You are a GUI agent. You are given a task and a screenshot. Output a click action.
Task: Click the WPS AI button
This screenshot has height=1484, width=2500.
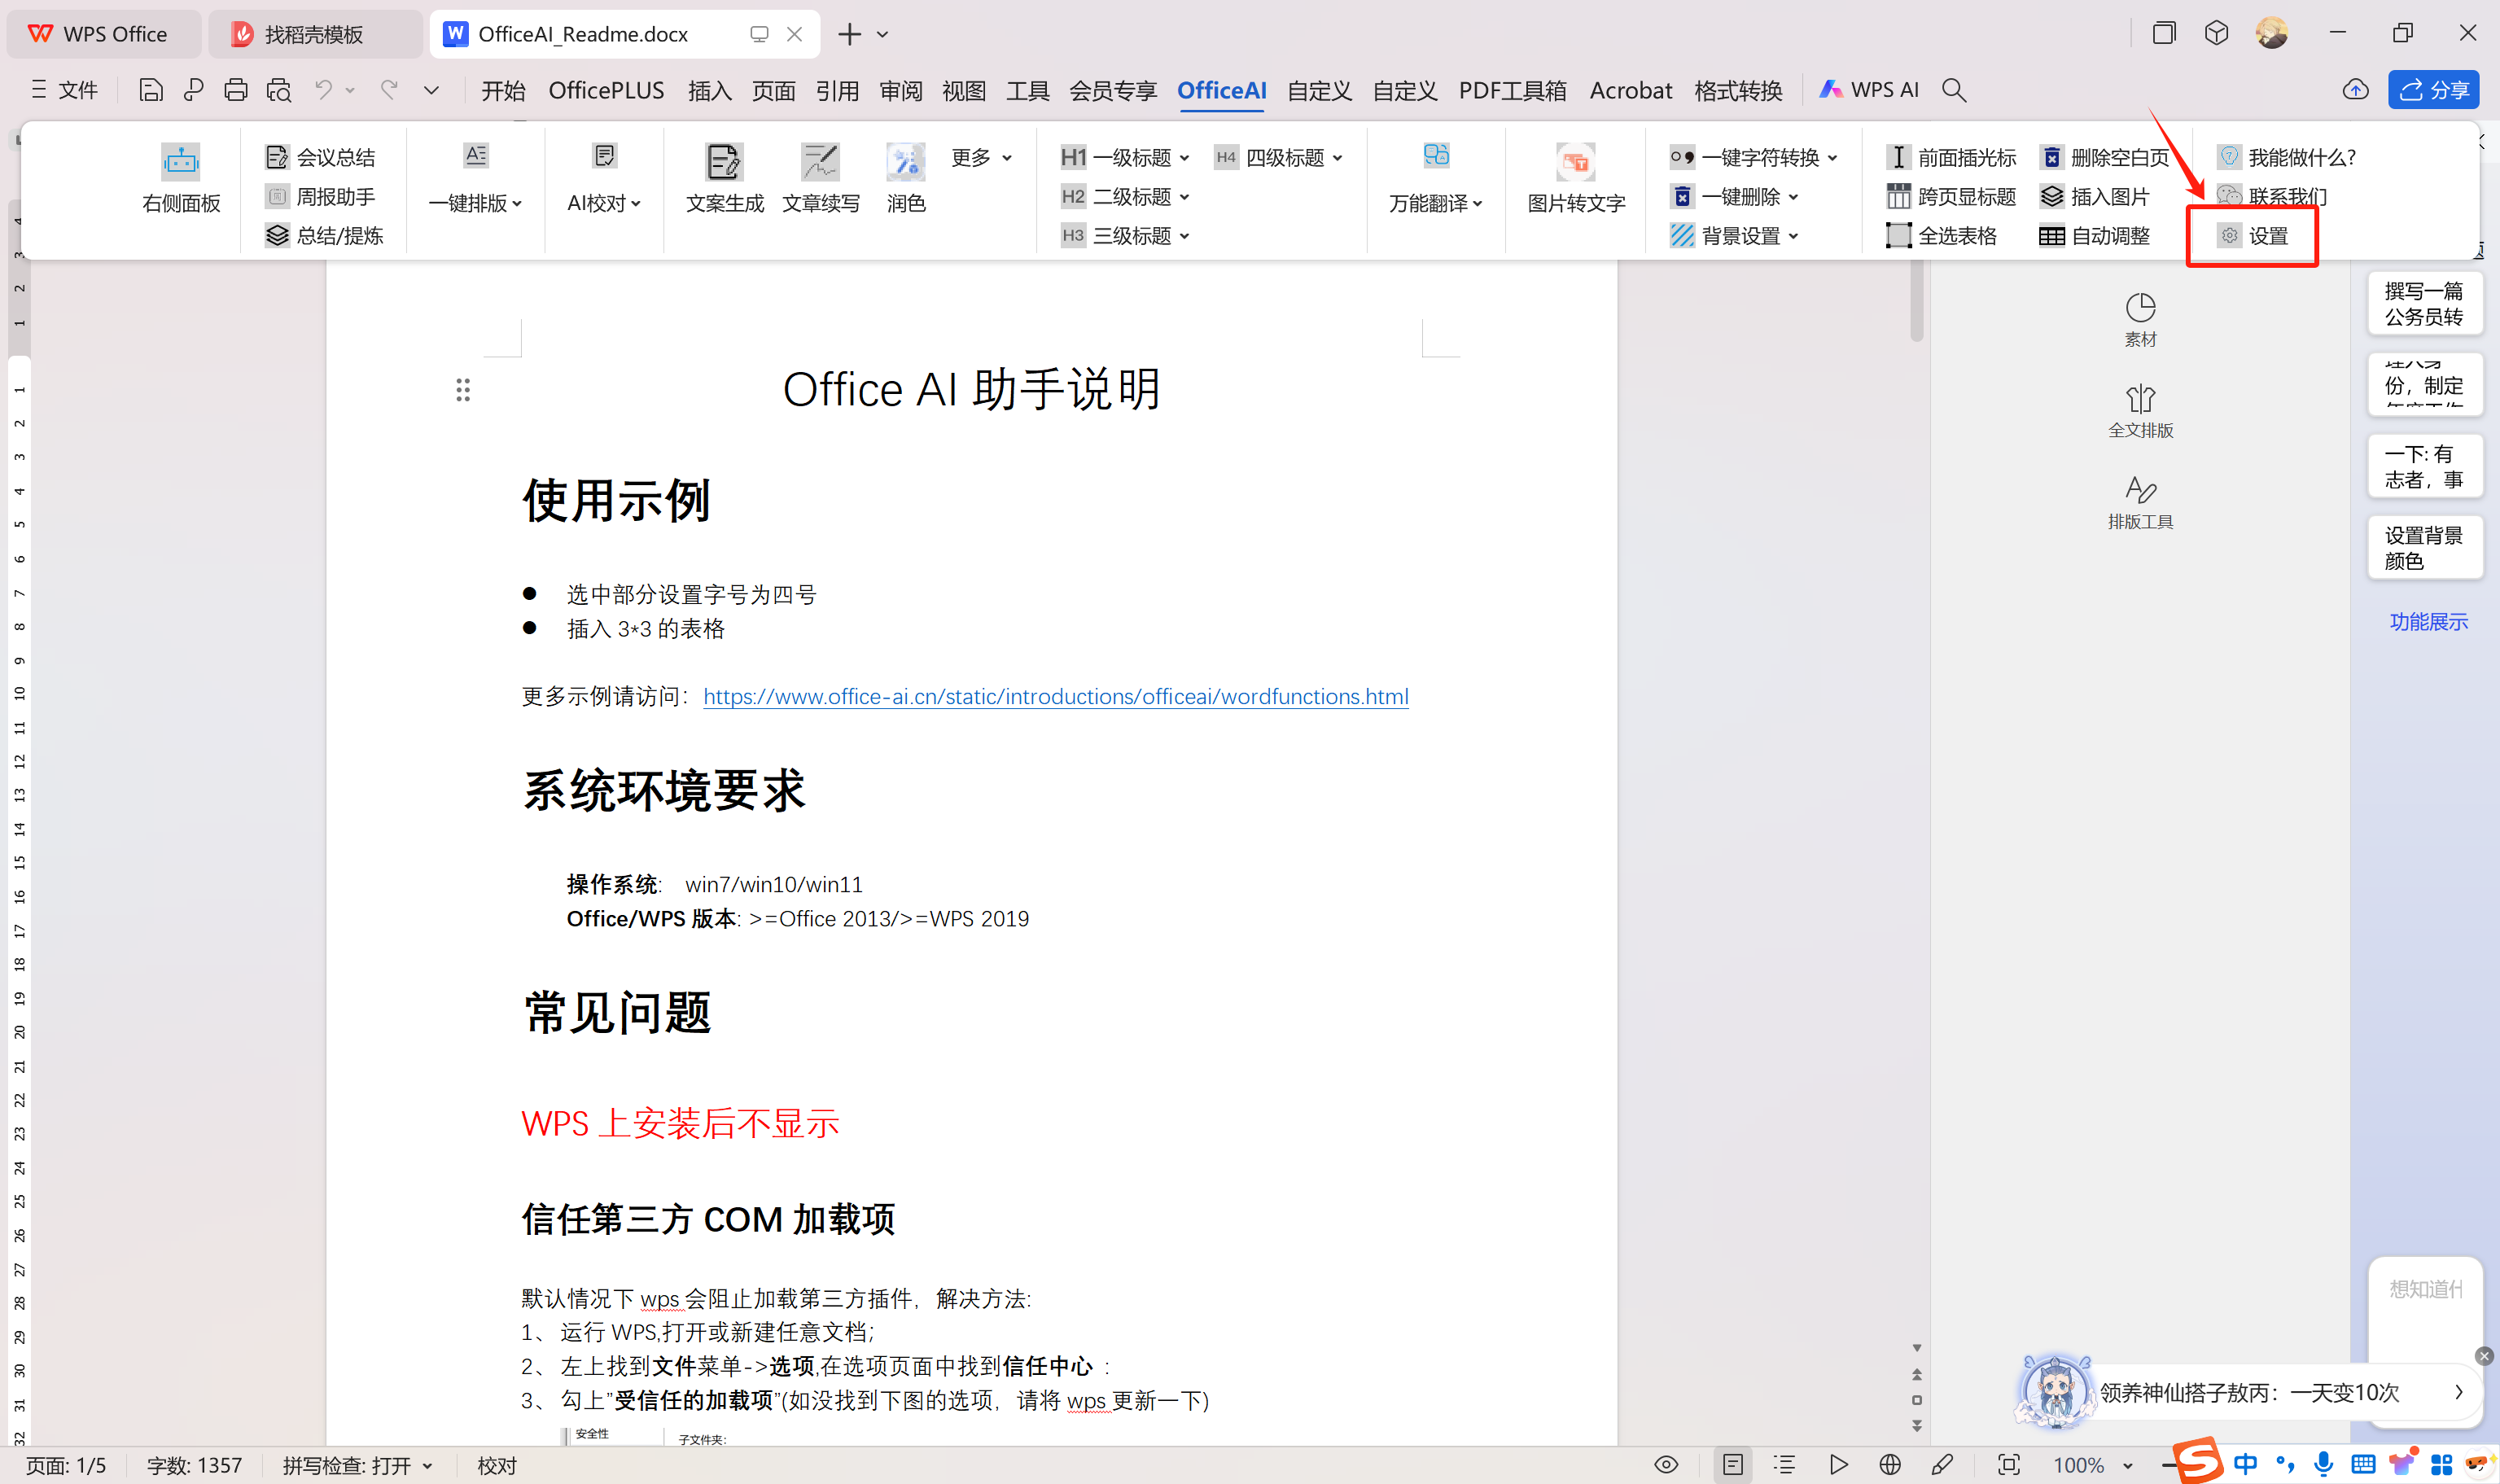[1868, 90]
